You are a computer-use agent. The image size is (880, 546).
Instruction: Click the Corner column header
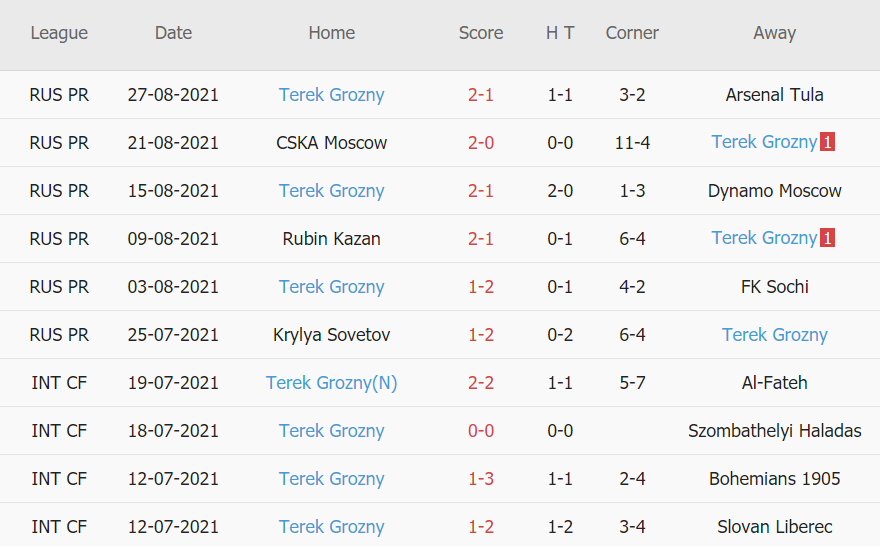point(632,33)
